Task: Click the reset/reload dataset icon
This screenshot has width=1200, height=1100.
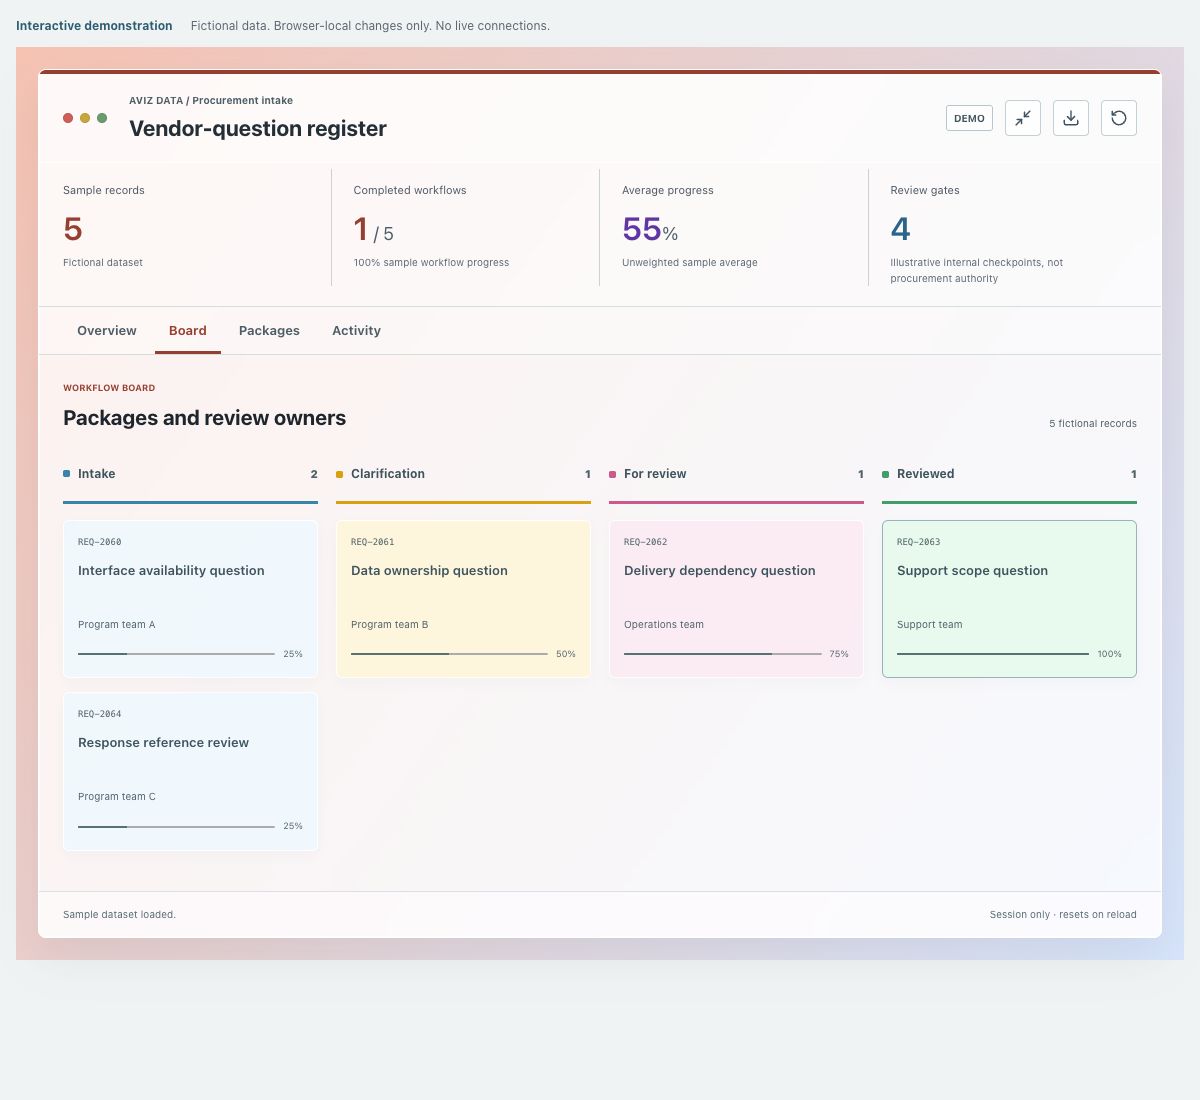Action: [1119, 118]
